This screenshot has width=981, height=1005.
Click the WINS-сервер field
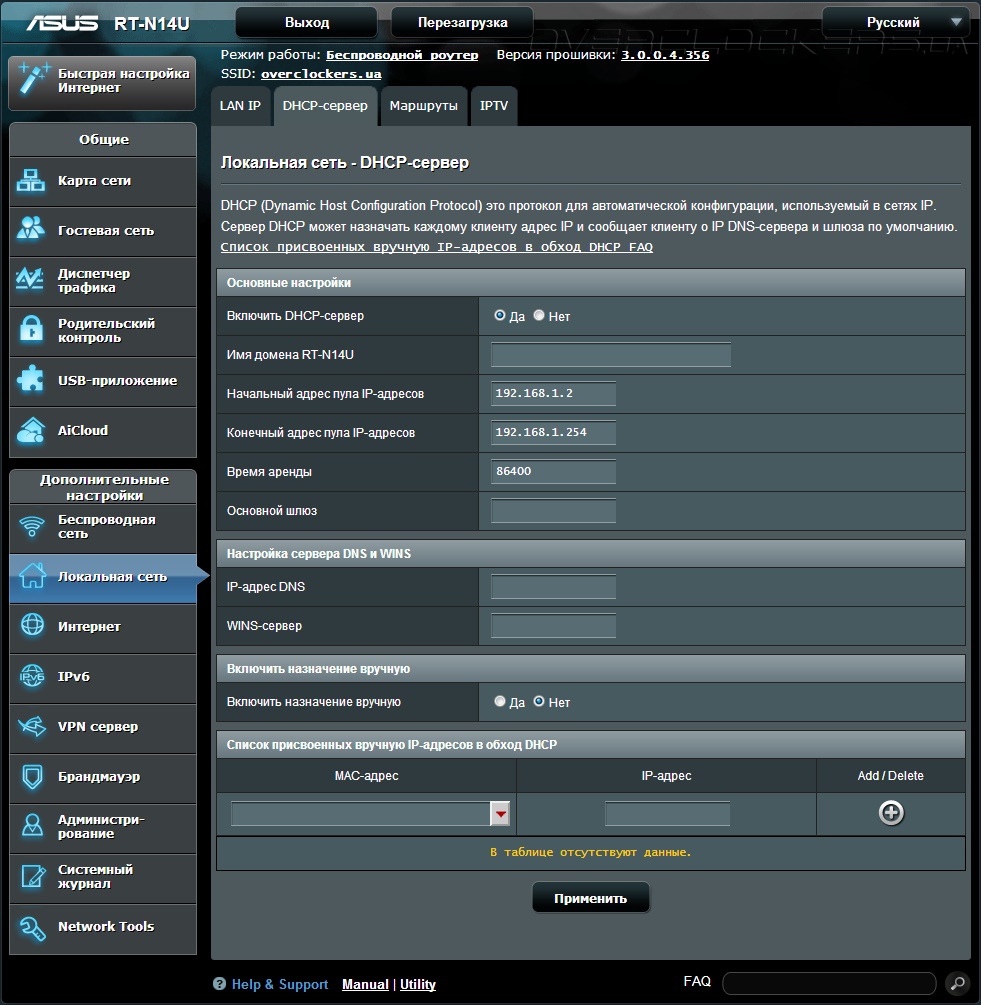coord(554,626)
